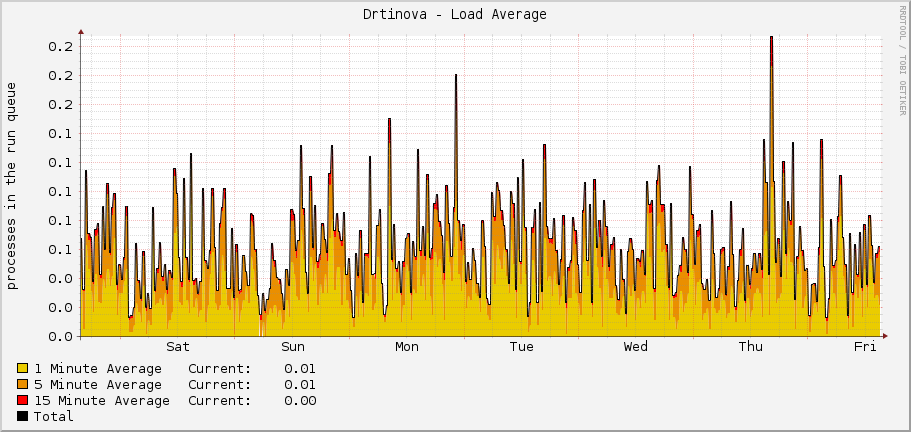Click the 'Thu' x-axis label
The image size is (911, 432).
click(751, 347)
